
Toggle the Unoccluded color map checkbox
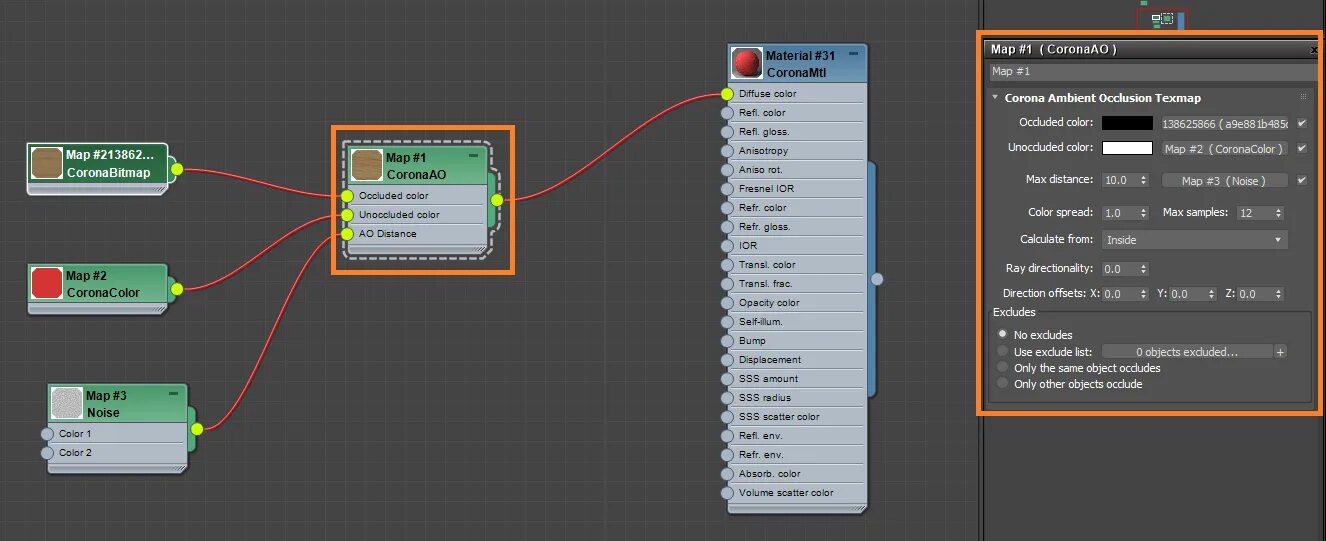click(1301, 148)
